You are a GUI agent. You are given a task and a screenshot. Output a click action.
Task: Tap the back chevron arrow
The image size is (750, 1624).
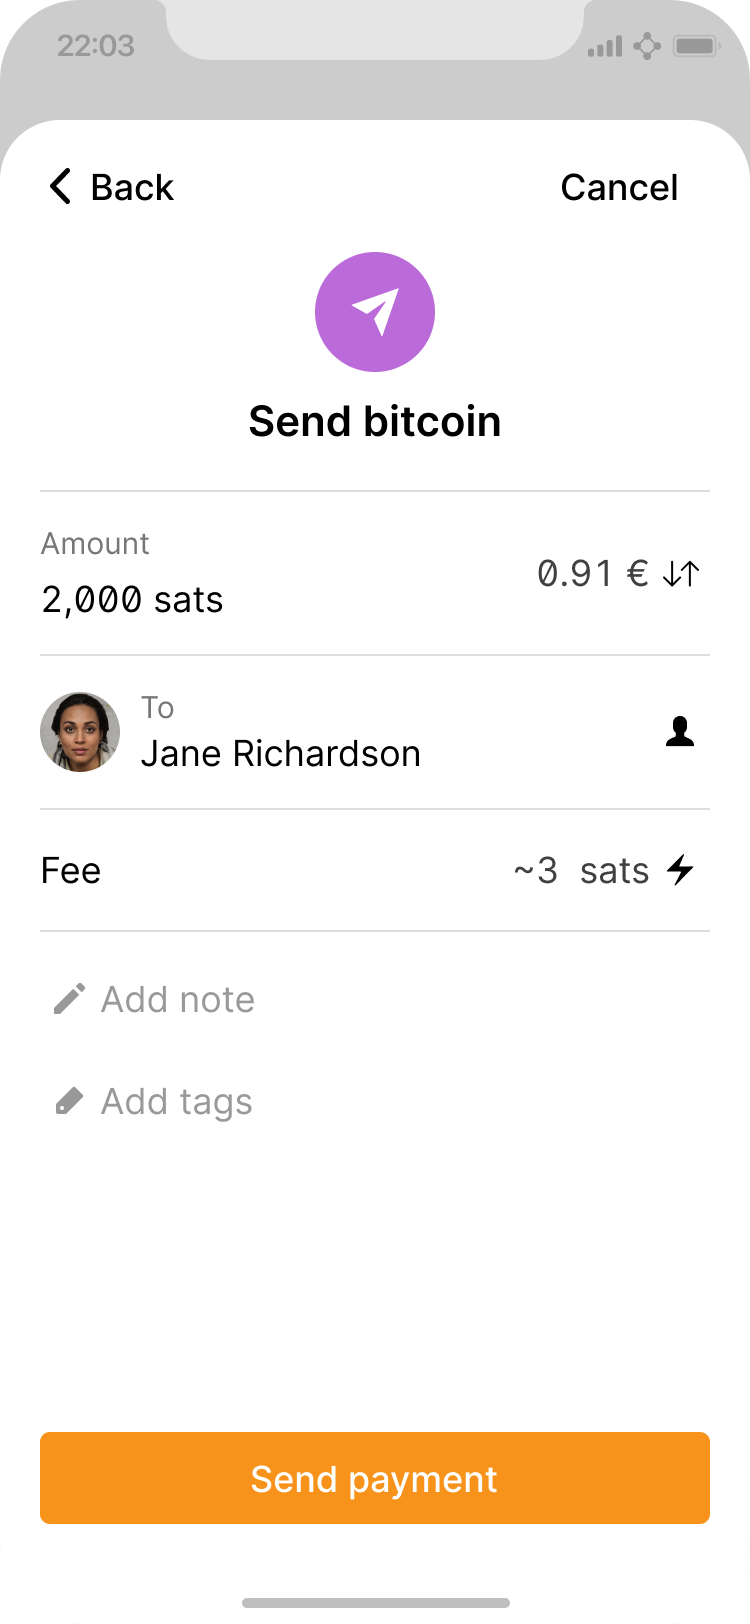pyautogui.click(x=61, y=187)
